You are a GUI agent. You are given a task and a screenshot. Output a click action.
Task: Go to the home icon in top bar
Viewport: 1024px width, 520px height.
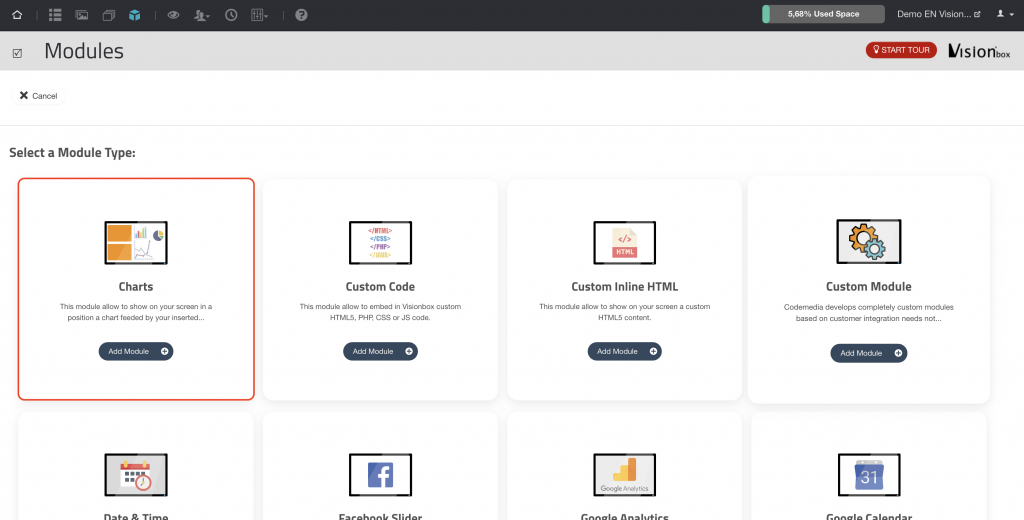pyautogui.click(x=17, y=14)
